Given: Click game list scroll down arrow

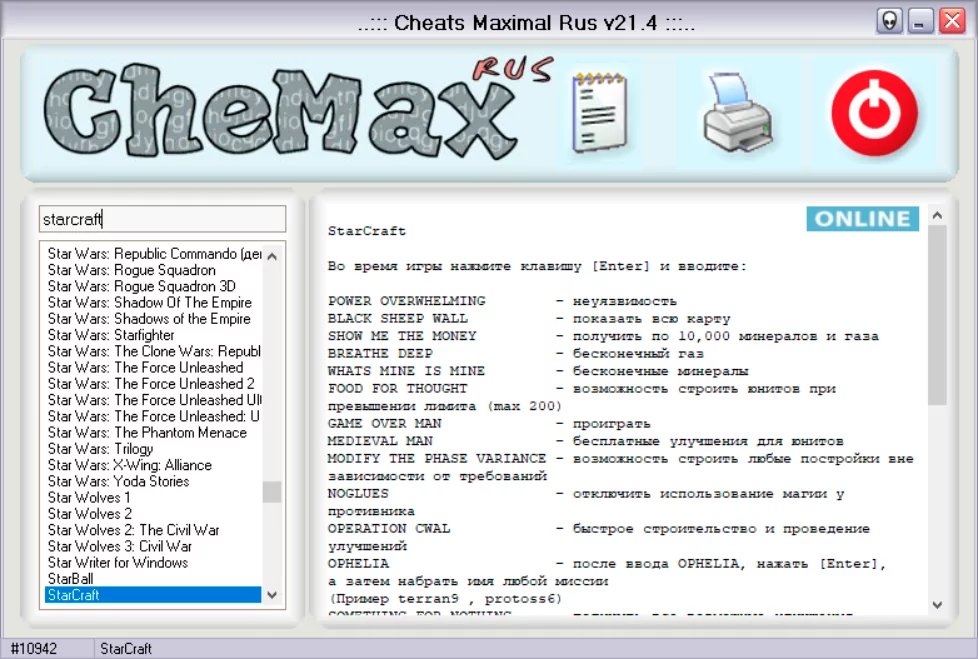Looking at the screenshot, I should [272, 595].
